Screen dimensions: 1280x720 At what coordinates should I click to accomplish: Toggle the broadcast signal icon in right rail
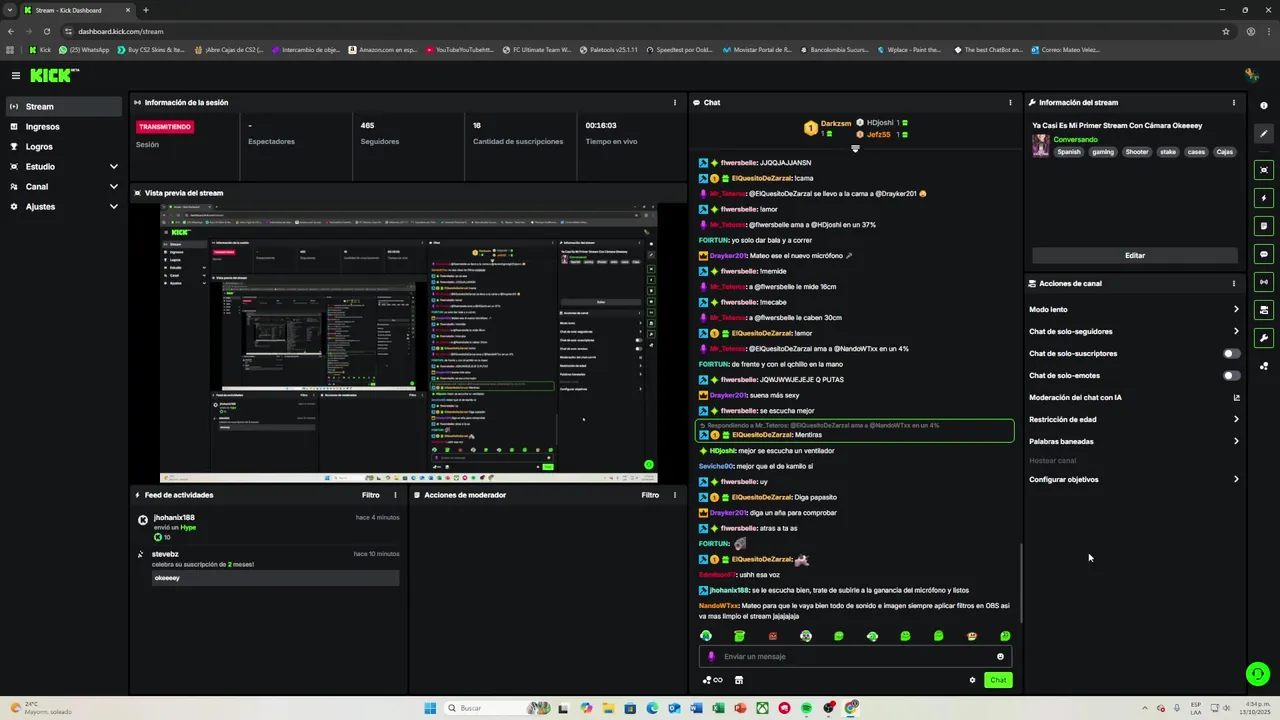1264,282
